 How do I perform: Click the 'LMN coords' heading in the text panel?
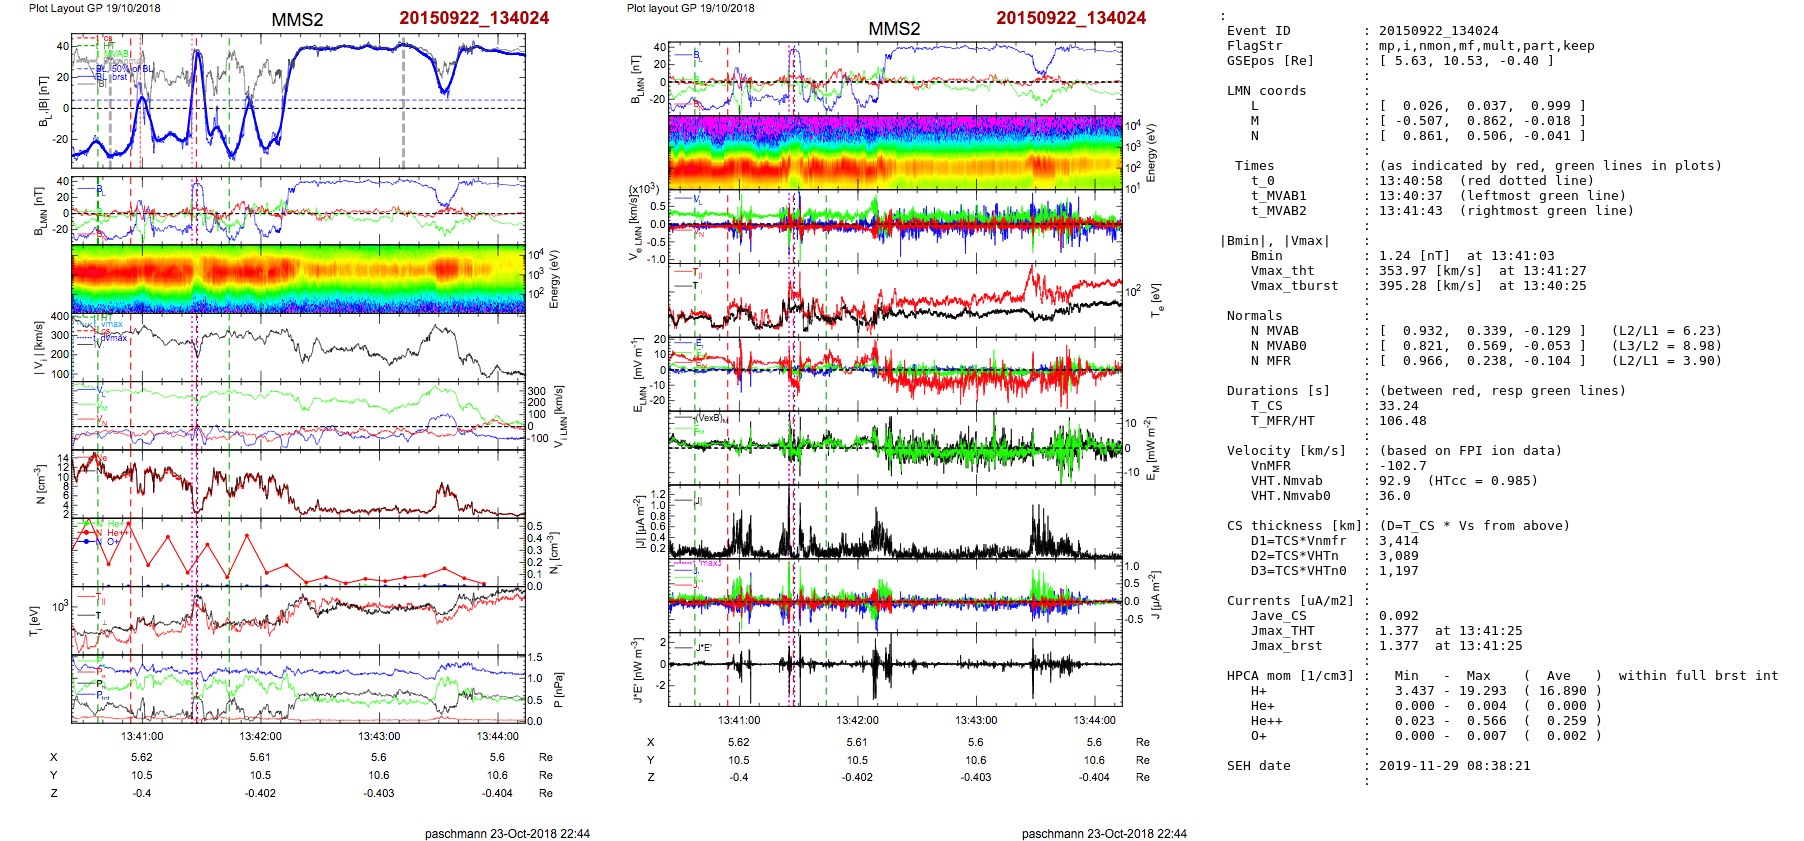tap(1266, 91)
